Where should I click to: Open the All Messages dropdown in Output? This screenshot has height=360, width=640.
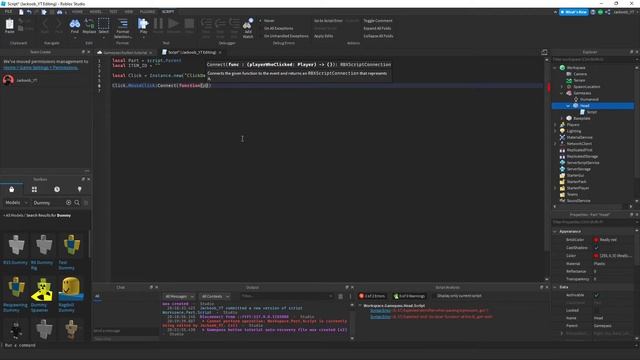coord(179,296)
